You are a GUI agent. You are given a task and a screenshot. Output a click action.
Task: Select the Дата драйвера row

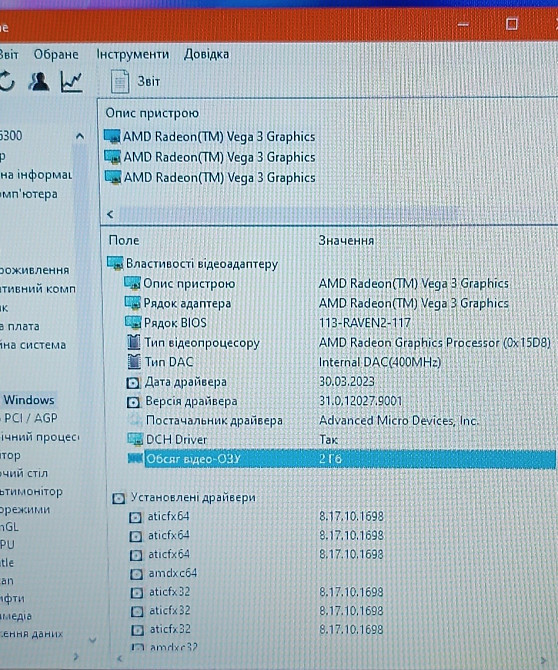pyautogui.click(x=250, y=382)
